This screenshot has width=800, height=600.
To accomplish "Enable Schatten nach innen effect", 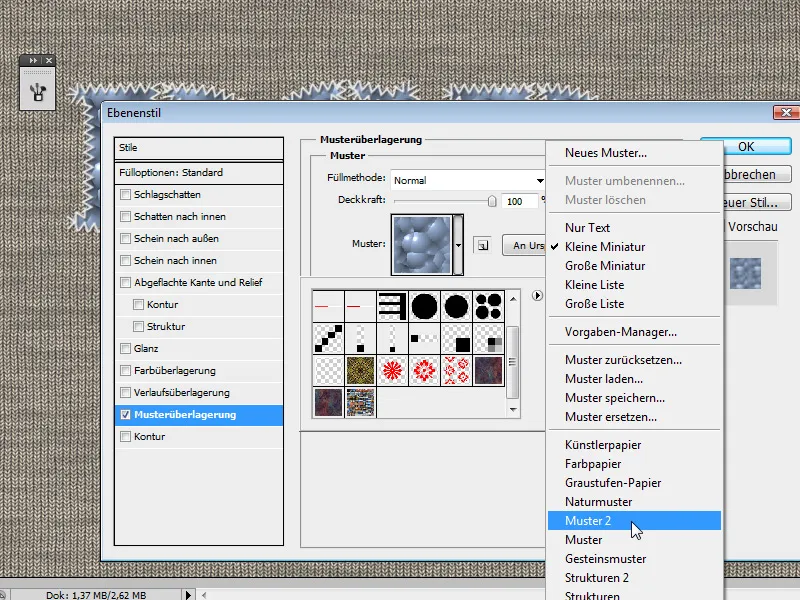I will [125, 216].
